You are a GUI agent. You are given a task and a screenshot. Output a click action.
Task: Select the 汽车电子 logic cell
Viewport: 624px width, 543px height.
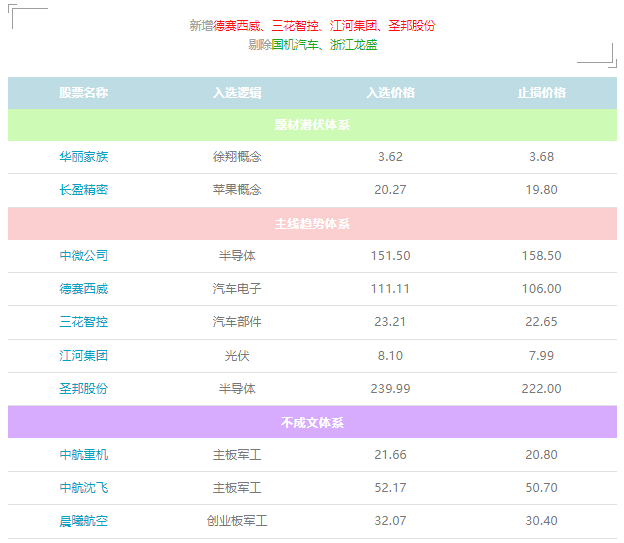(x=237, y=289)
